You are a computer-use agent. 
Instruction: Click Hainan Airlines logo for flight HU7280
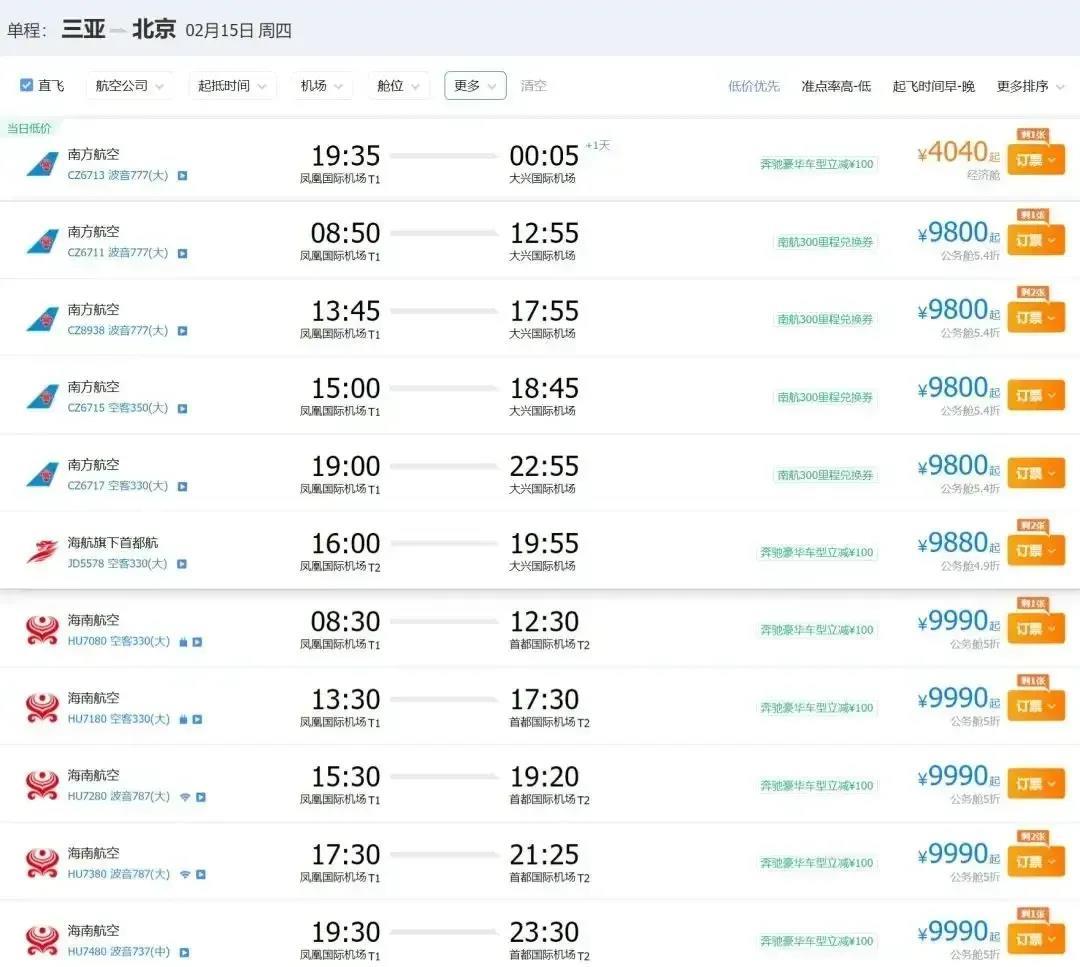pyautogui.click(x=42, y=785)
